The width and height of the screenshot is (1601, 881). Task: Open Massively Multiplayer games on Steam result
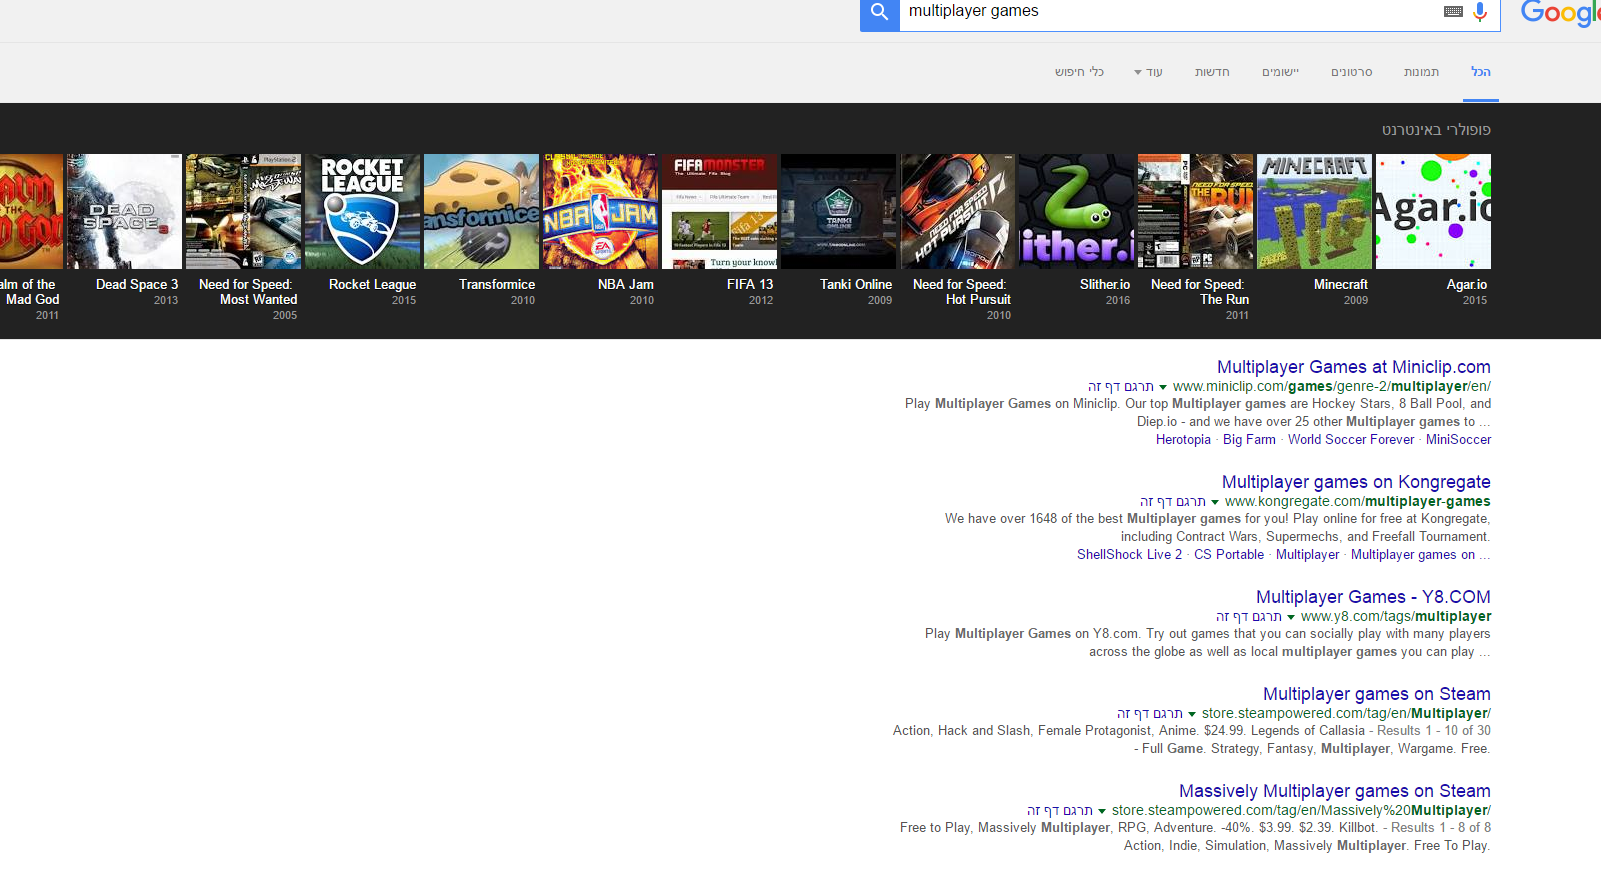(x=1334, y=791)
